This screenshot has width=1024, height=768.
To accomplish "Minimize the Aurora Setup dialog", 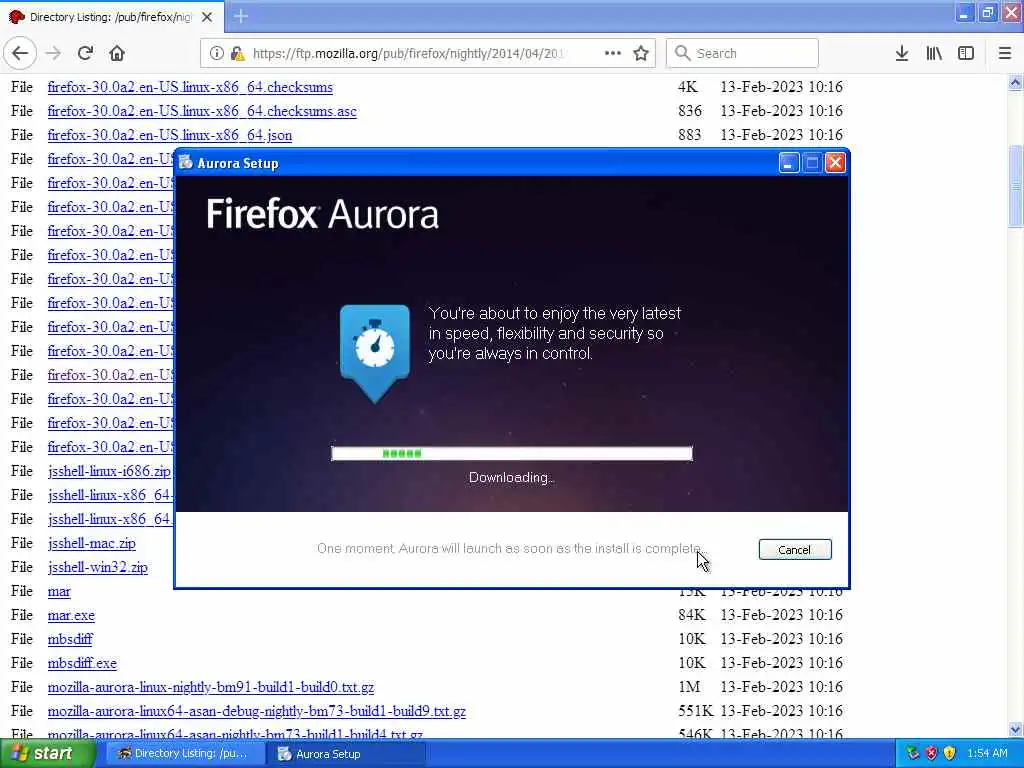I will 789,163.
